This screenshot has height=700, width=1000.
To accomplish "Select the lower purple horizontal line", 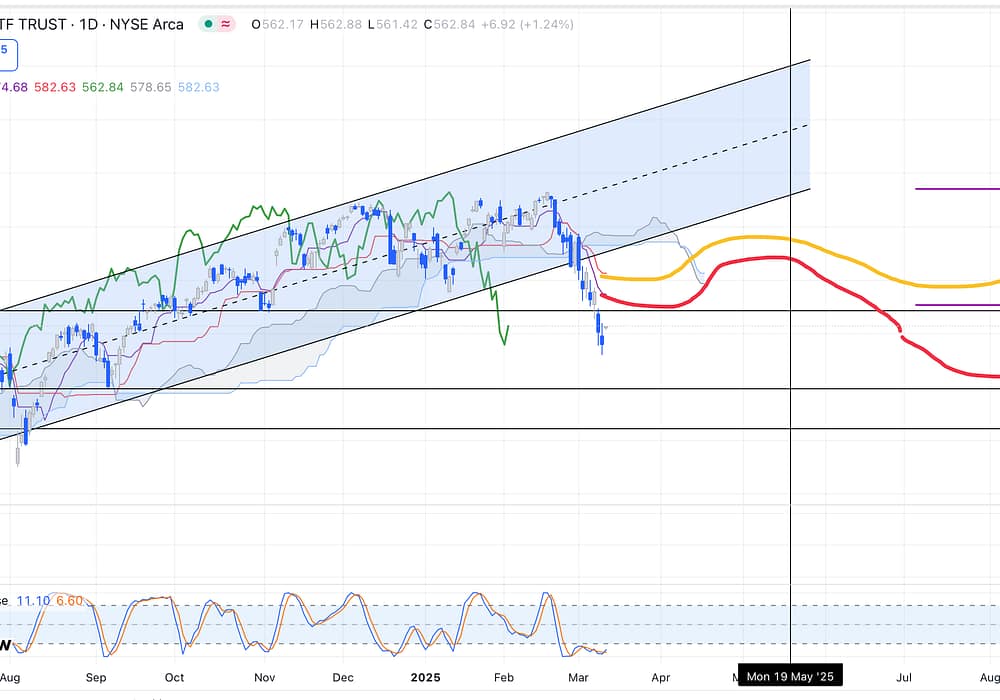I will [x=957, y=305].
